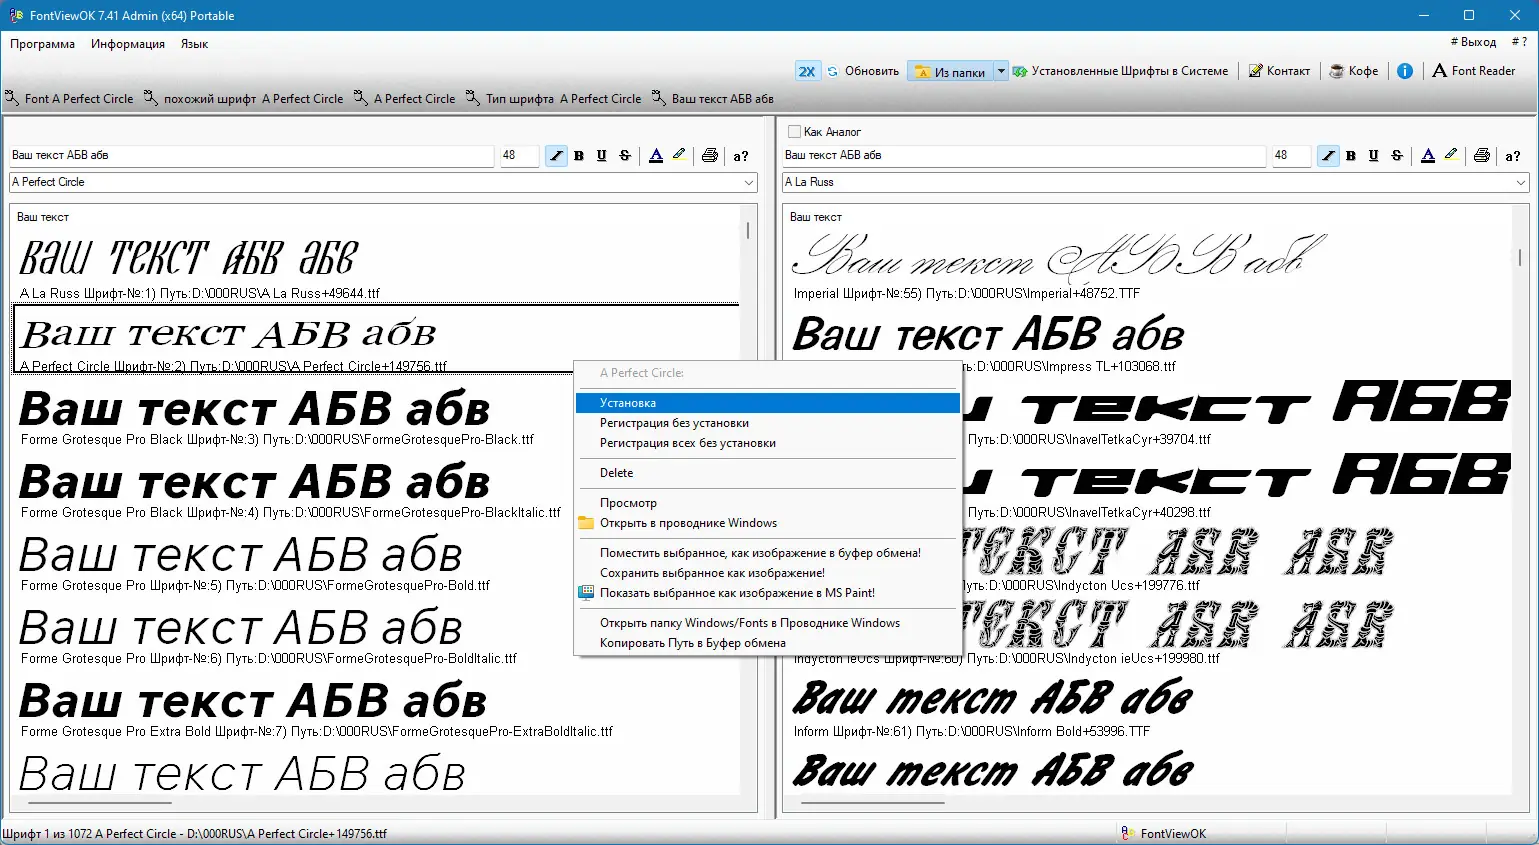Image resolution: width=1539 pixels, height=845 pixels.
Task: Select the Imperial font preview in right panel
Action: coord(1150,265)
